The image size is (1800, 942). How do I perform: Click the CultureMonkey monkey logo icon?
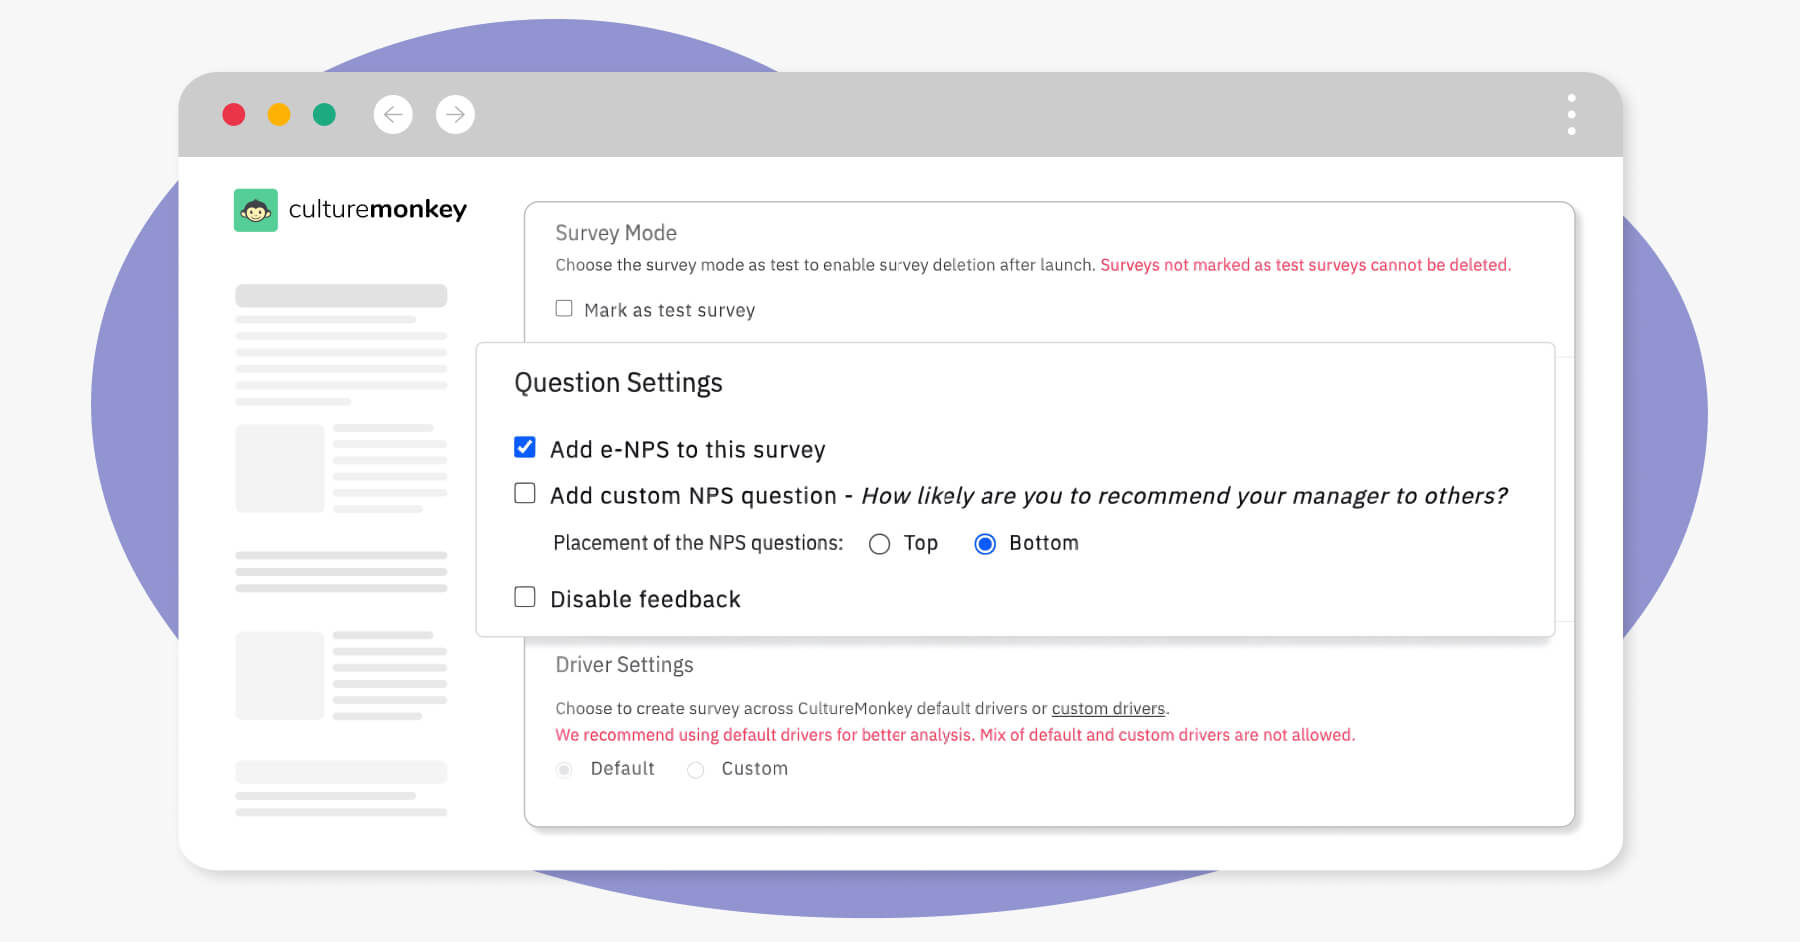pyautogui.click(x=255, y=210)
